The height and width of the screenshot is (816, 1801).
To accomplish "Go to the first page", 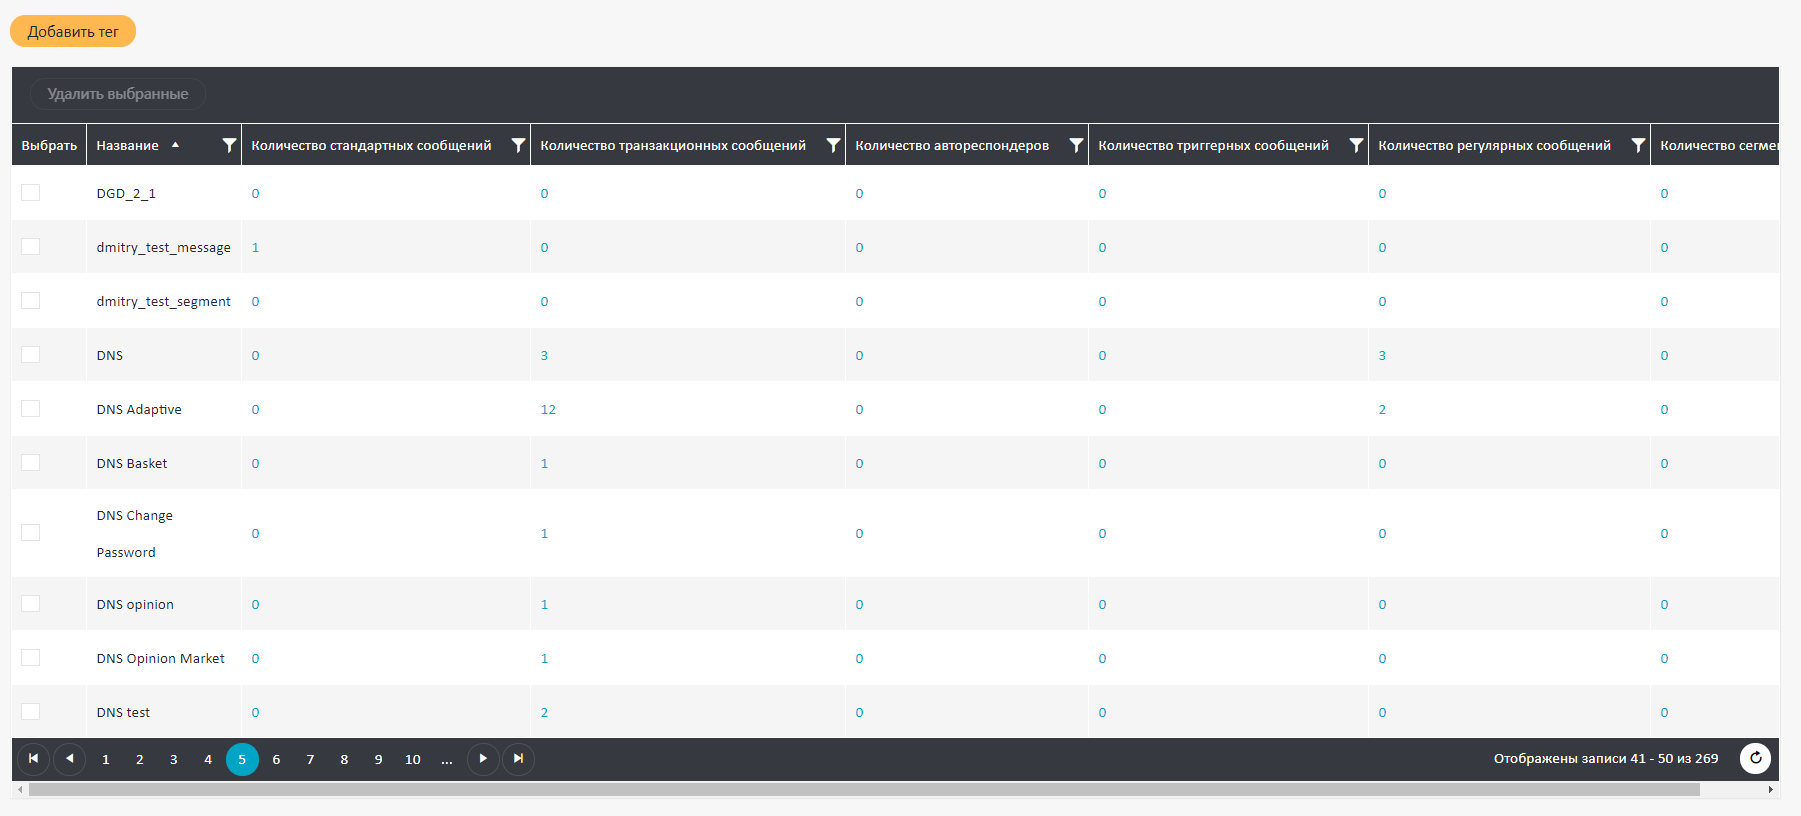I will click(33, 759).
